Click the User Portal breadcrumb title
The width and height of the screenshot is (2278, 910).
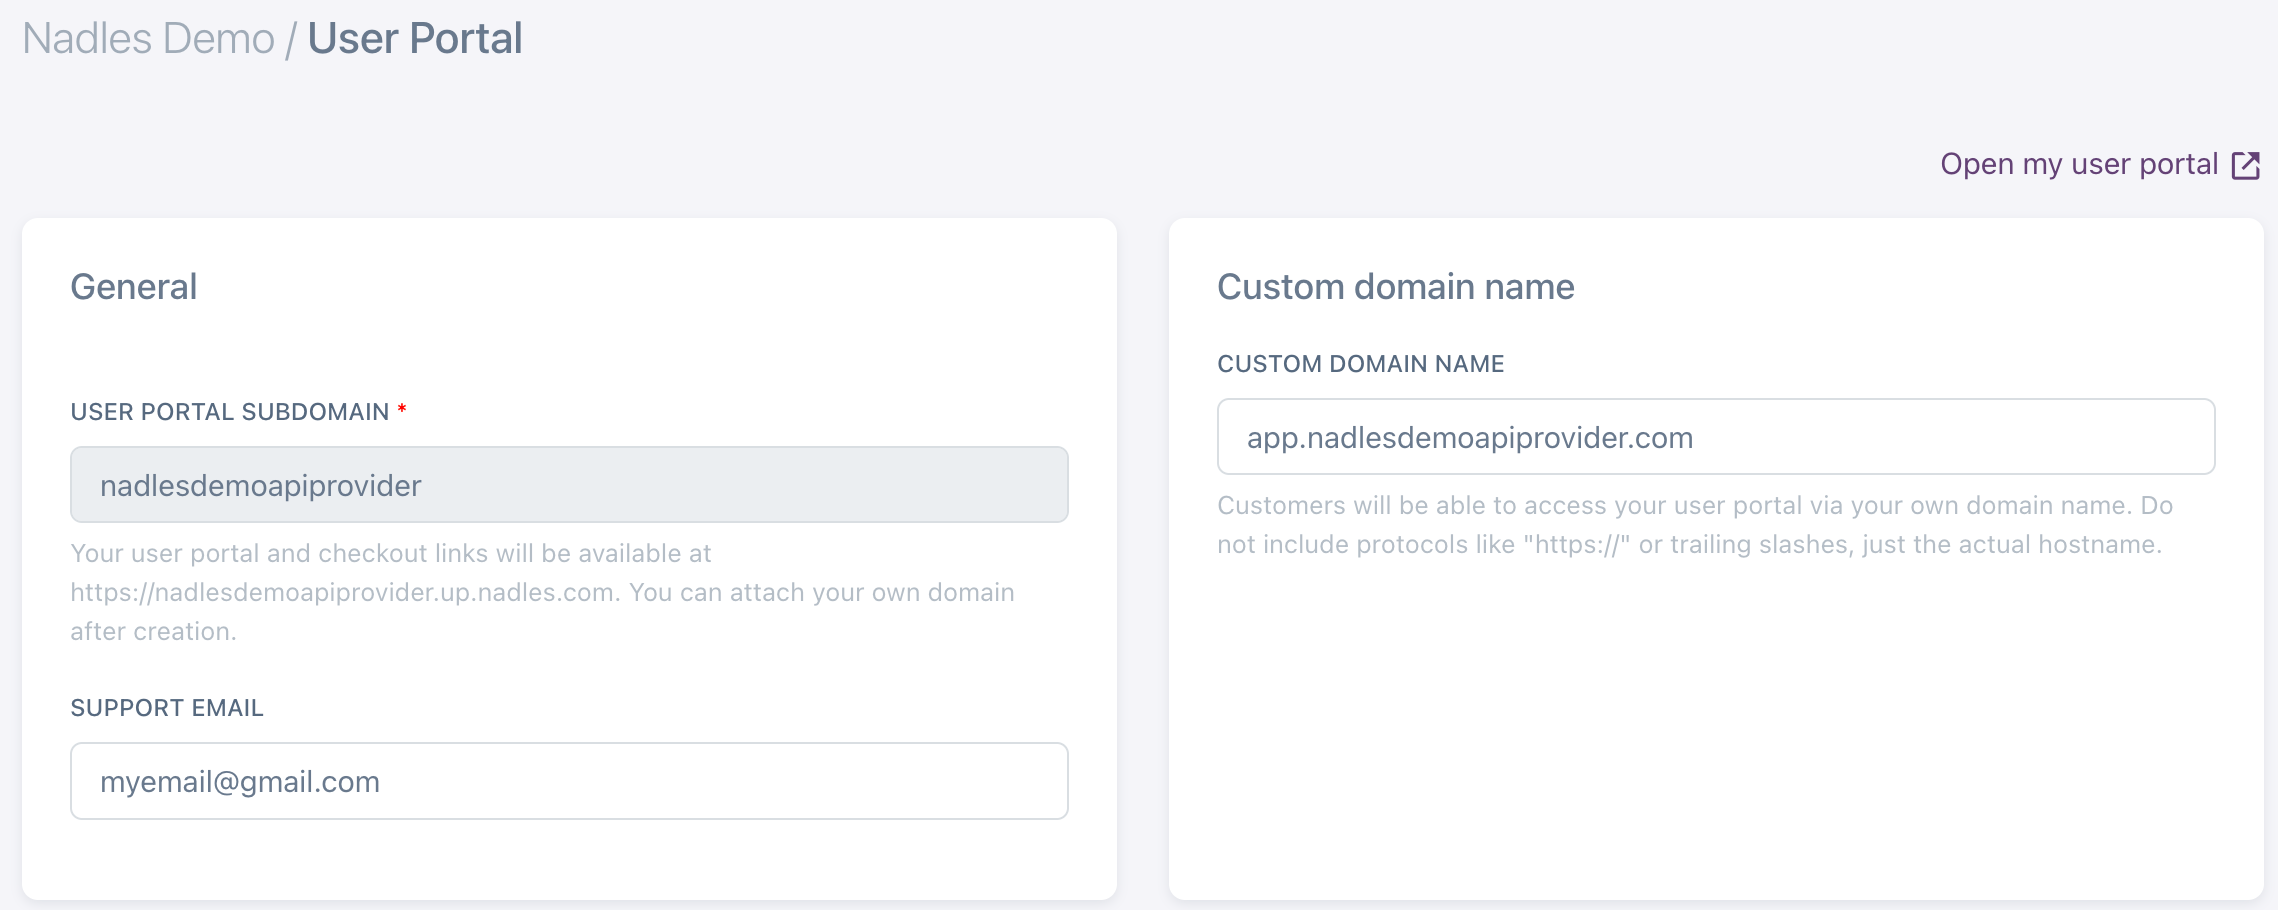coord(415,39)
